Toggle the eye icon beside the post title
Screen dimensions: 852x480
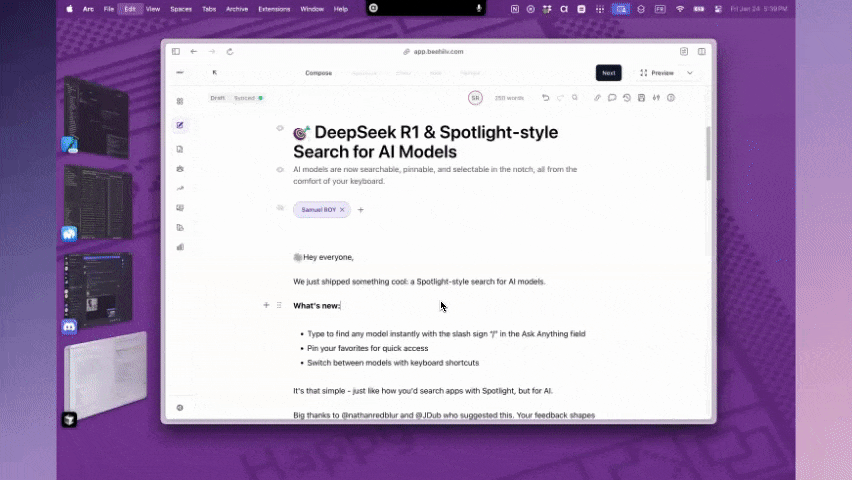tap(280, 128)
